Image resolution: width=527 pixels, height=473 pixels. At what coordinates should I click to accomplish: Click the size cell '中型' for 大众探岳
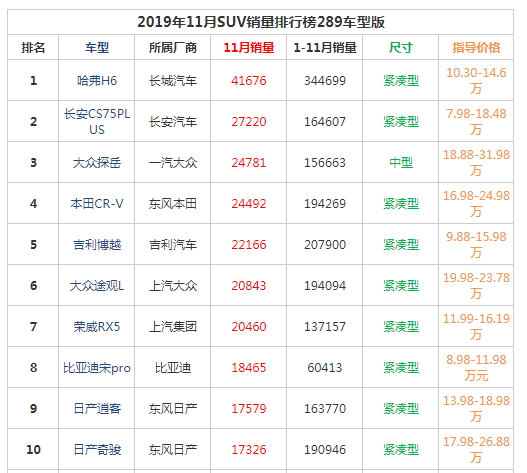point(401,163)
